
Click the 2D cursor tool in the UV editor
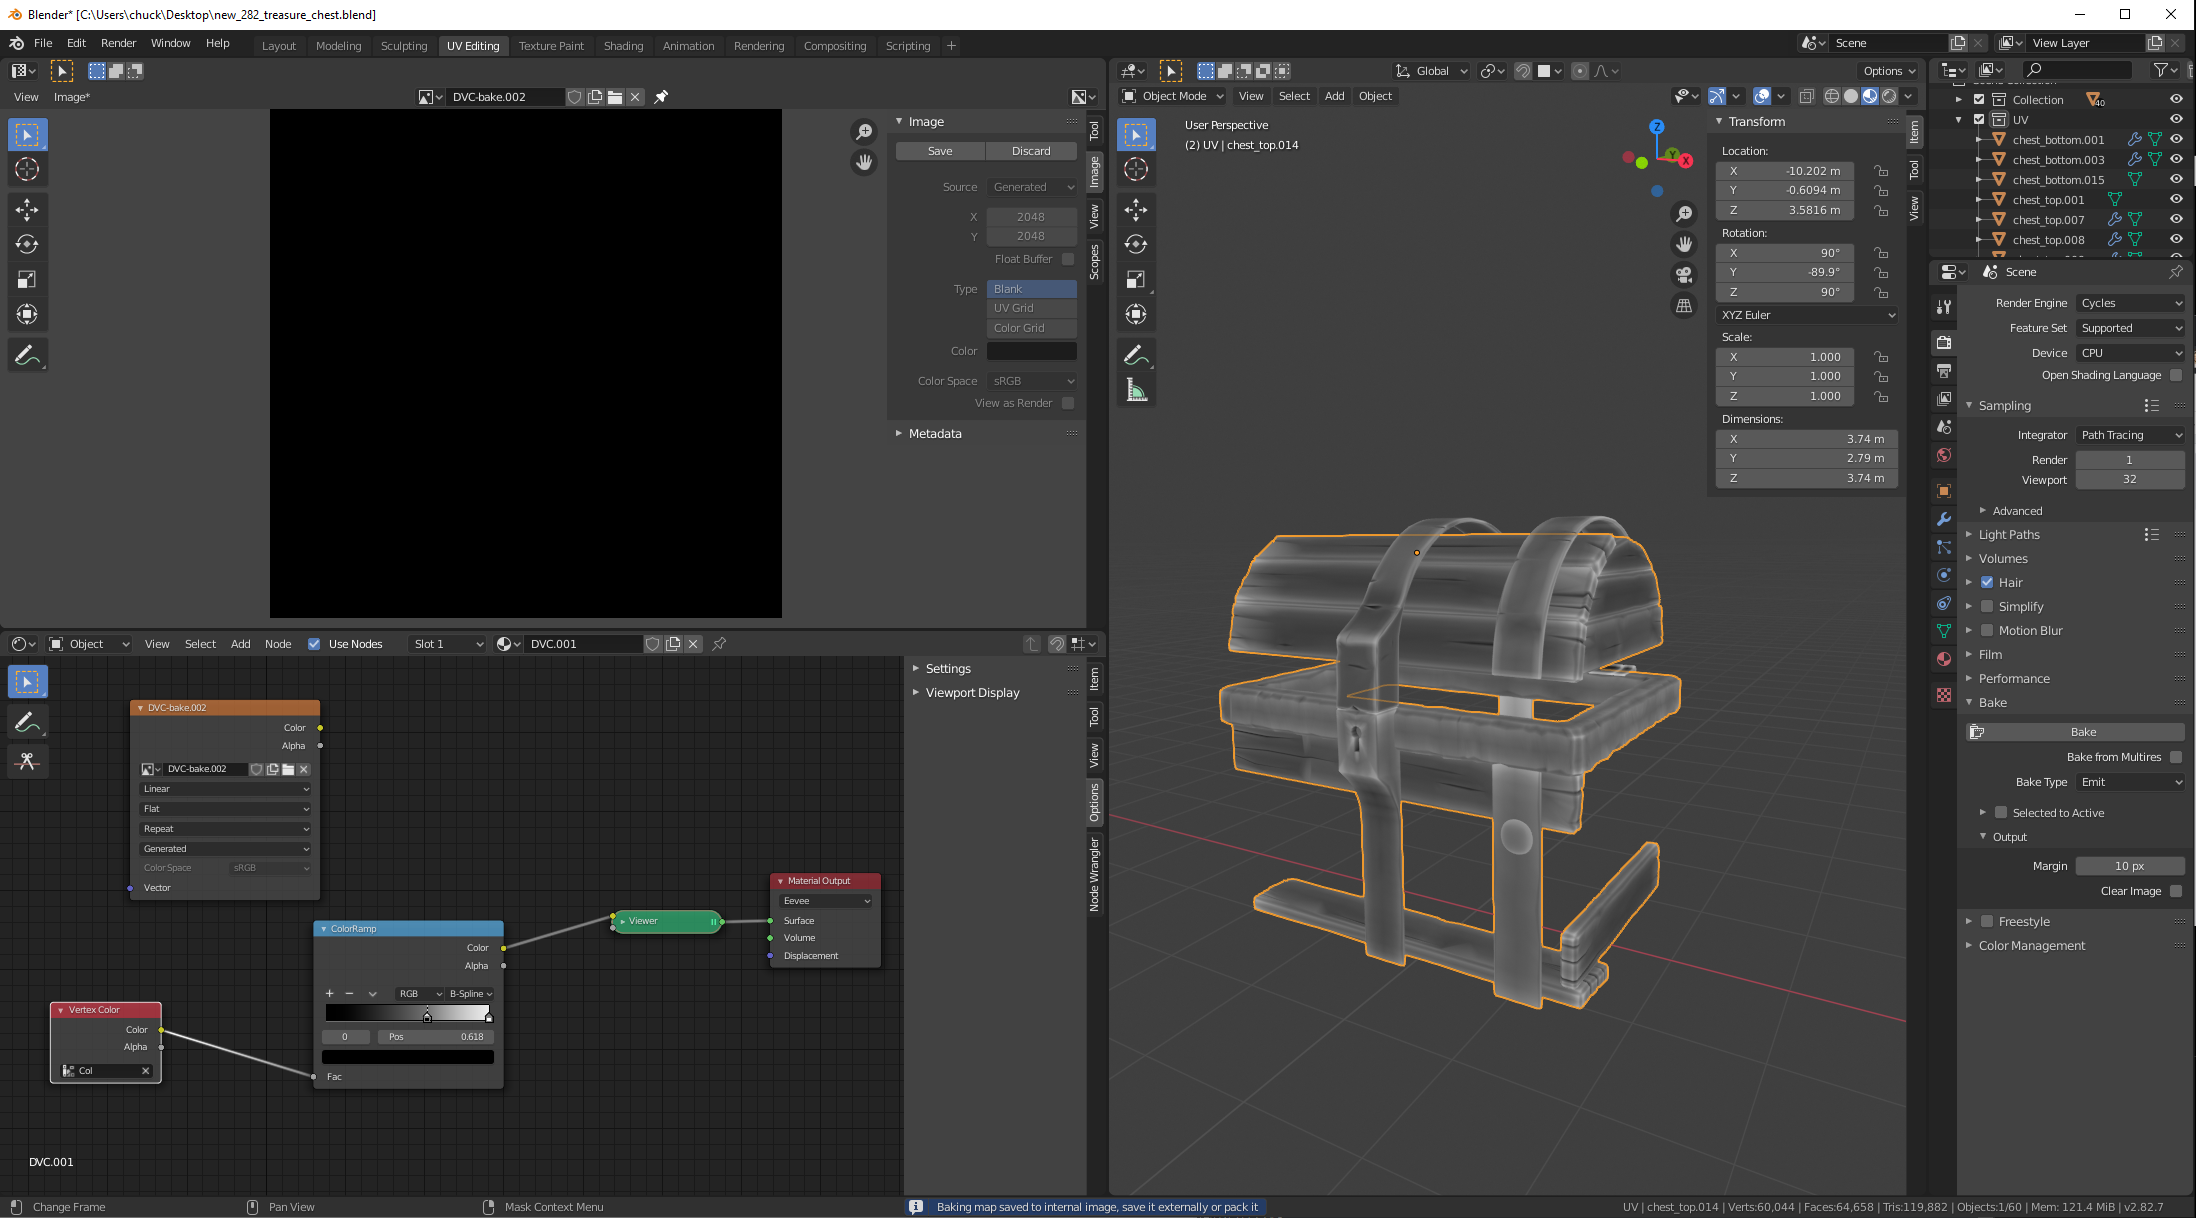click(x=27, y=170)
